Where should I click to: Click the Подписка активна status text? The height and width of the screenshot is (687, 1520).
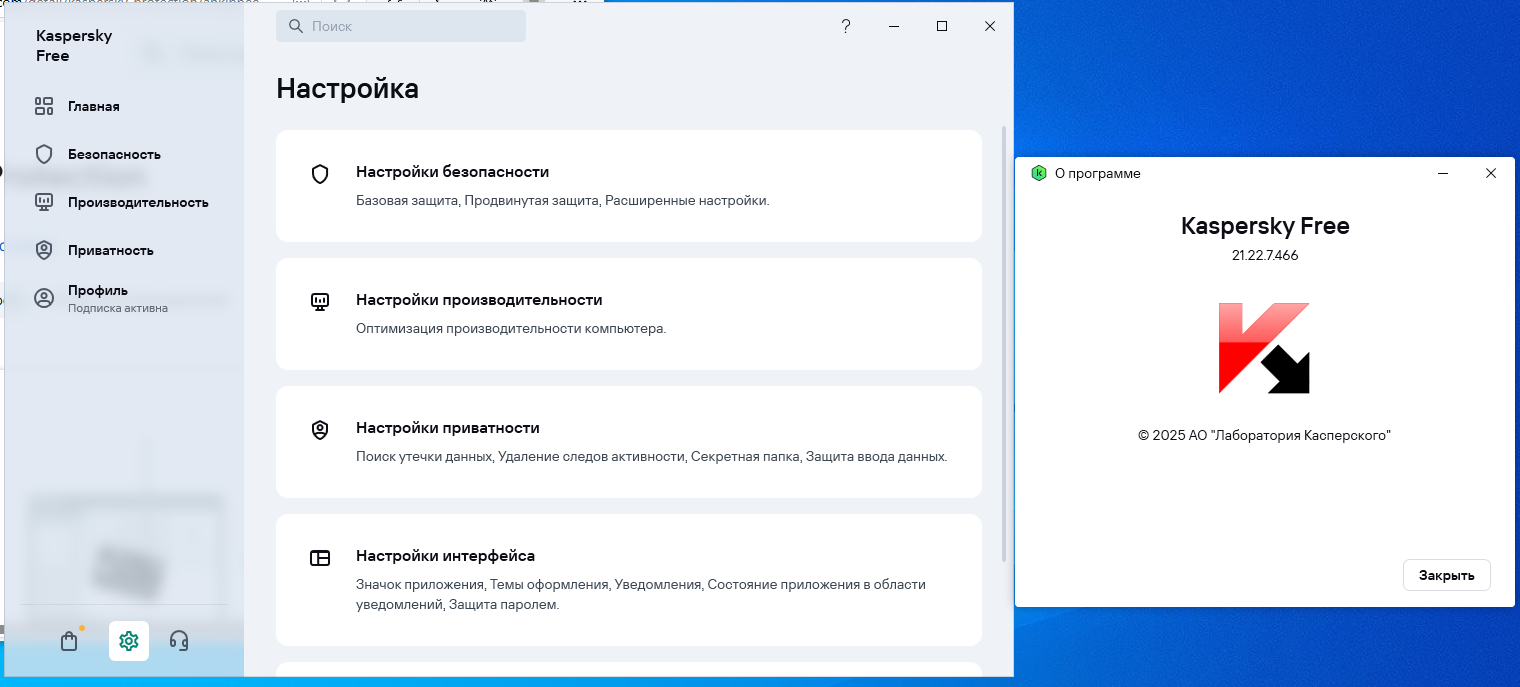[118, 308]
